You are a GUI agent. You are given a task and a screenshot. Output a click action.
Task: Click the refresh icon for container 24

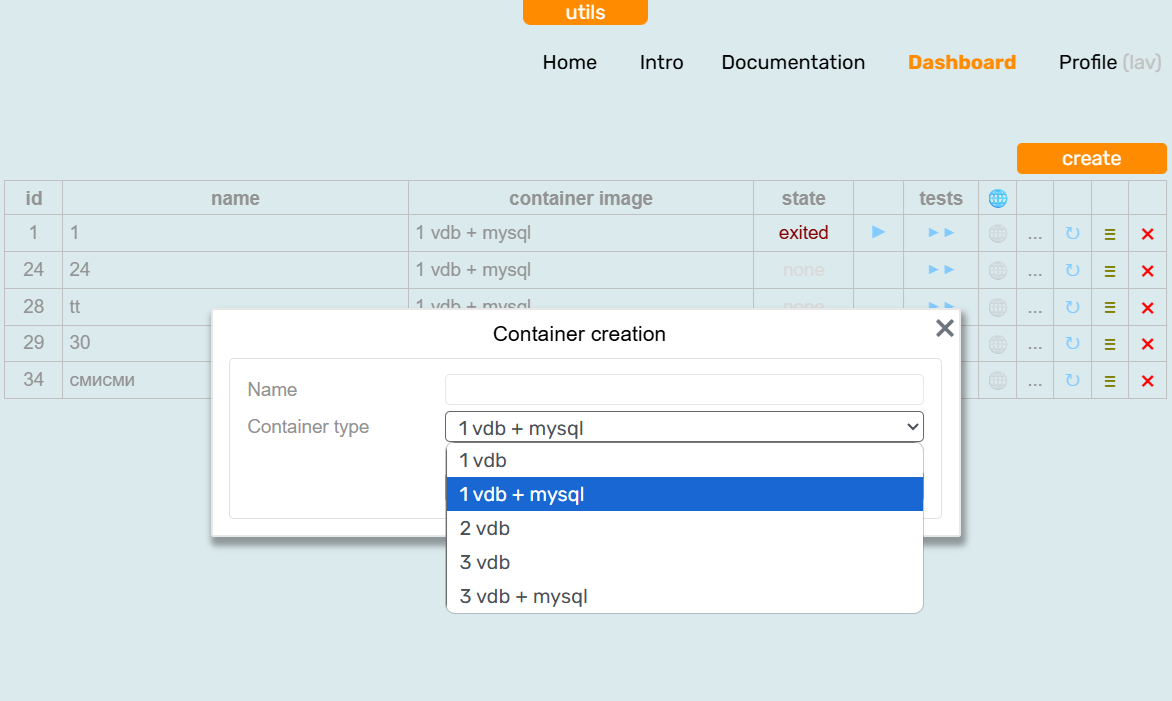coord(1072,270)
